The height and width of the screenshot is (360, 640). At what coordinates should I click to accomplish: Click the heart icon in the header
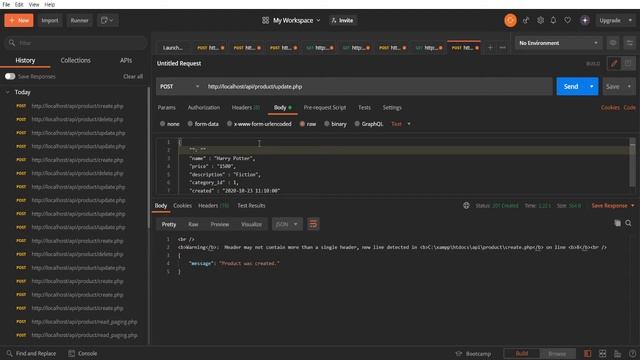[568, 20]
